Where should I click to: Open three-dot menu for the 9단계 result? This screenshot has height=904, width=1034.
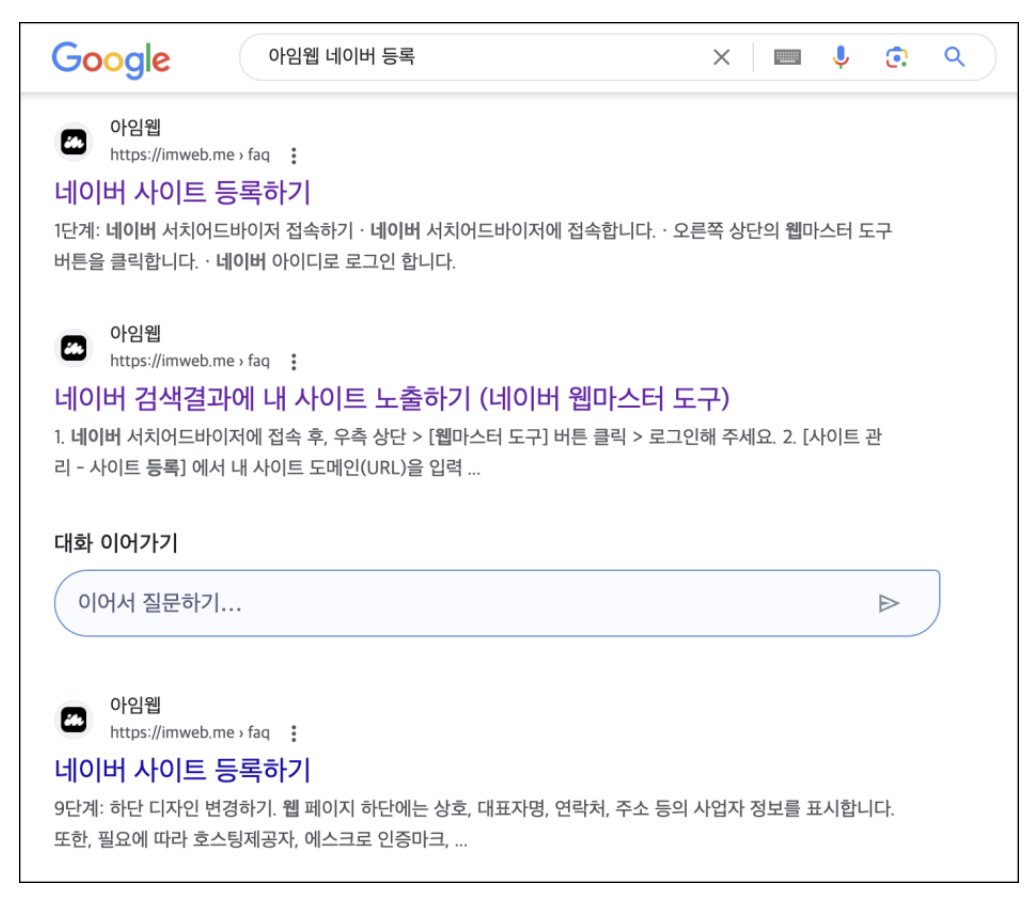294,733
